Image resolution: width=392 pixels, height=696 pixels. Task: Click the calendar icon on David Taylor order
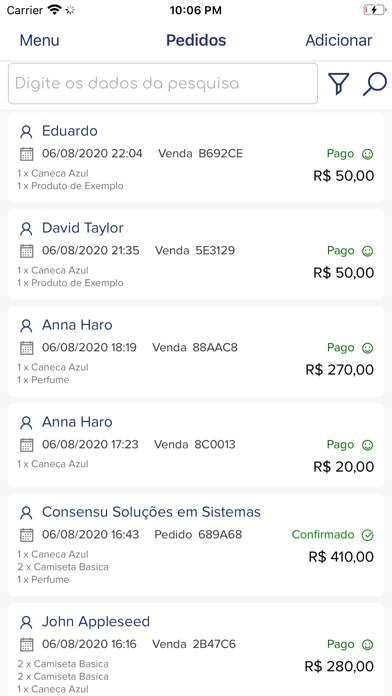(27, 251)
